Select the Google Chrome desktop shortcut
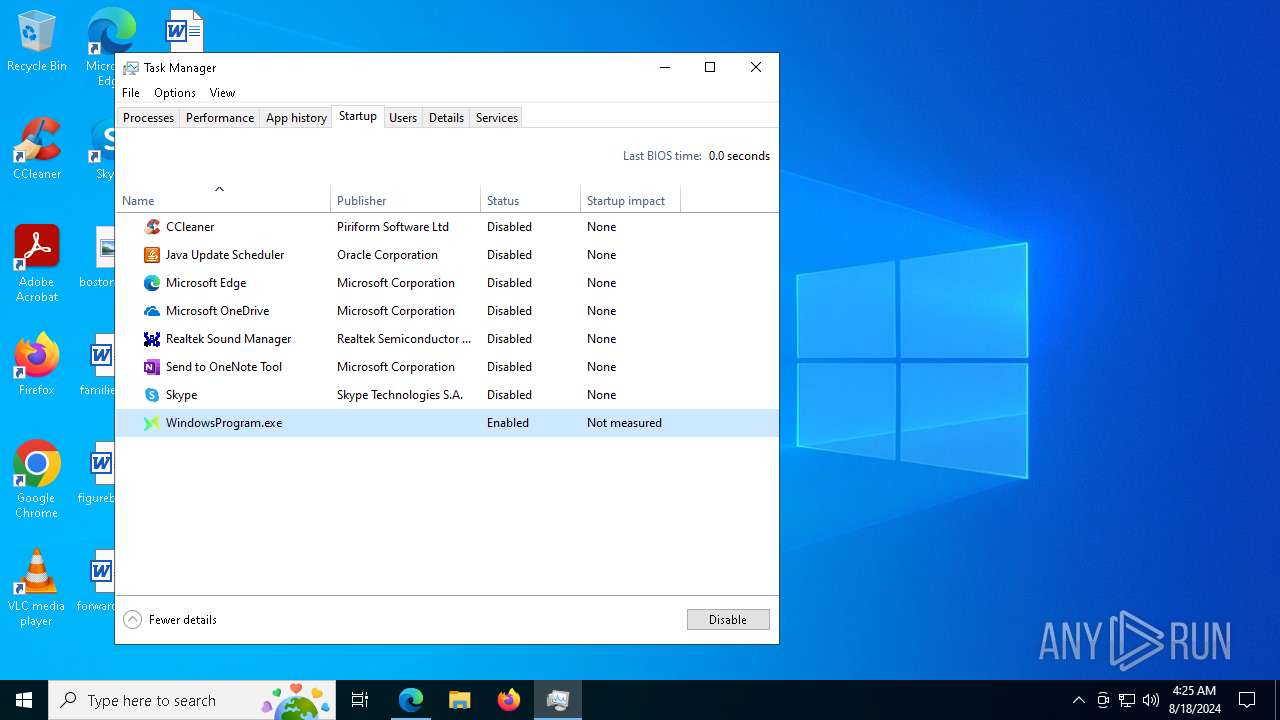1280x720 pixels. [37, 480]
